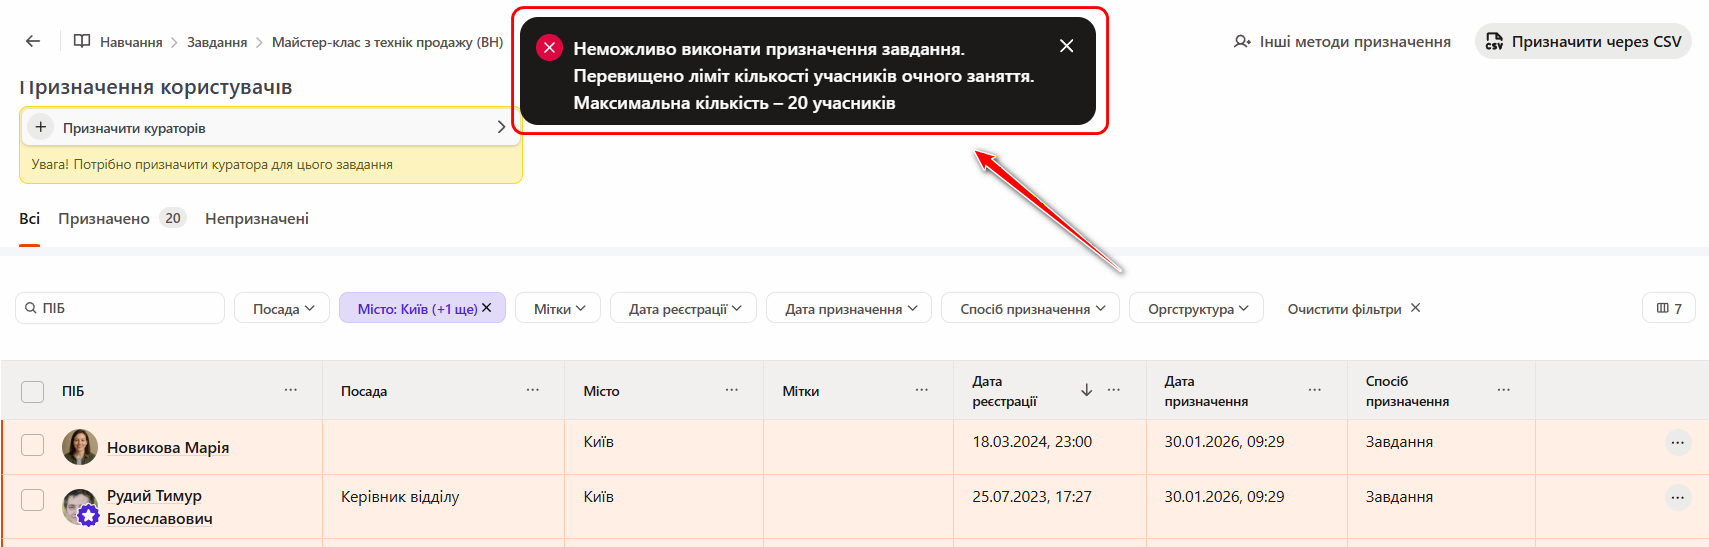
Task: Check the box for Новикова Марія
Action: [x=33, y=445]
